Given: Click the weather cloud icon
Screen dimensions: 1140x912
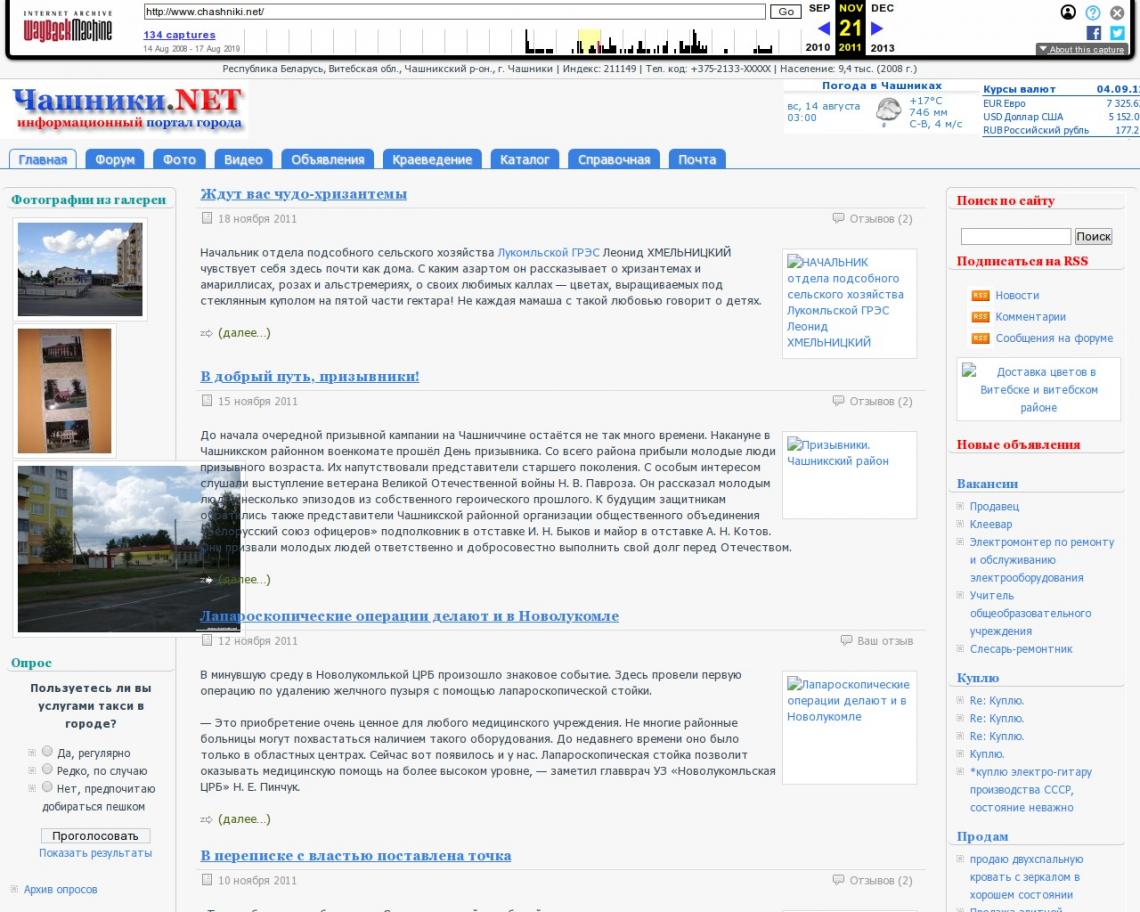Looking at the screenshot, I should pyautogui.click(x=888, y=111).
